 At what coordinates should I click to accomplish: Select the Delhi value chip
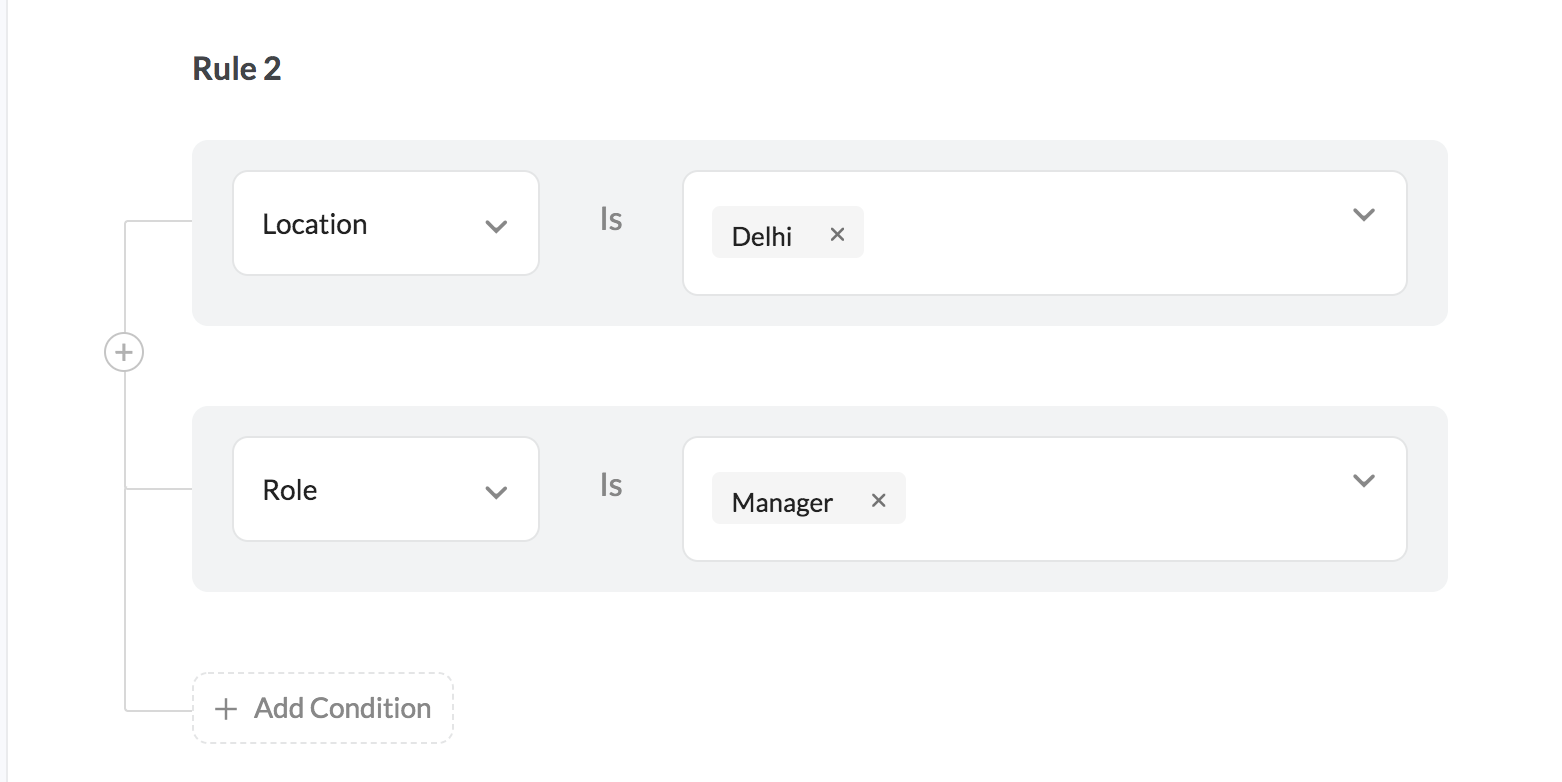762,235
